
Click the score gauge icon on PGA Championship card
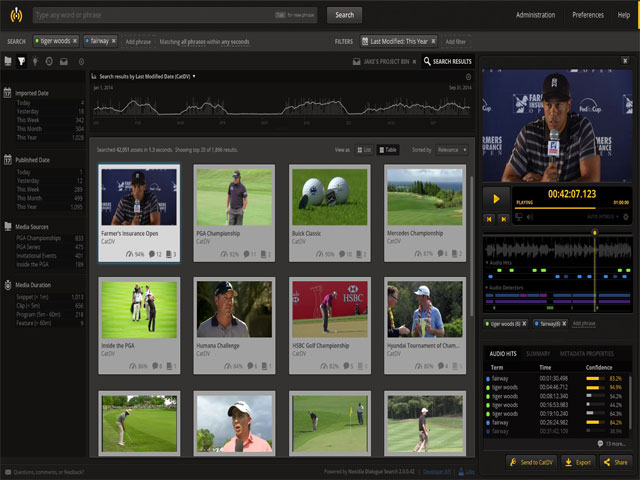point(224,254)
